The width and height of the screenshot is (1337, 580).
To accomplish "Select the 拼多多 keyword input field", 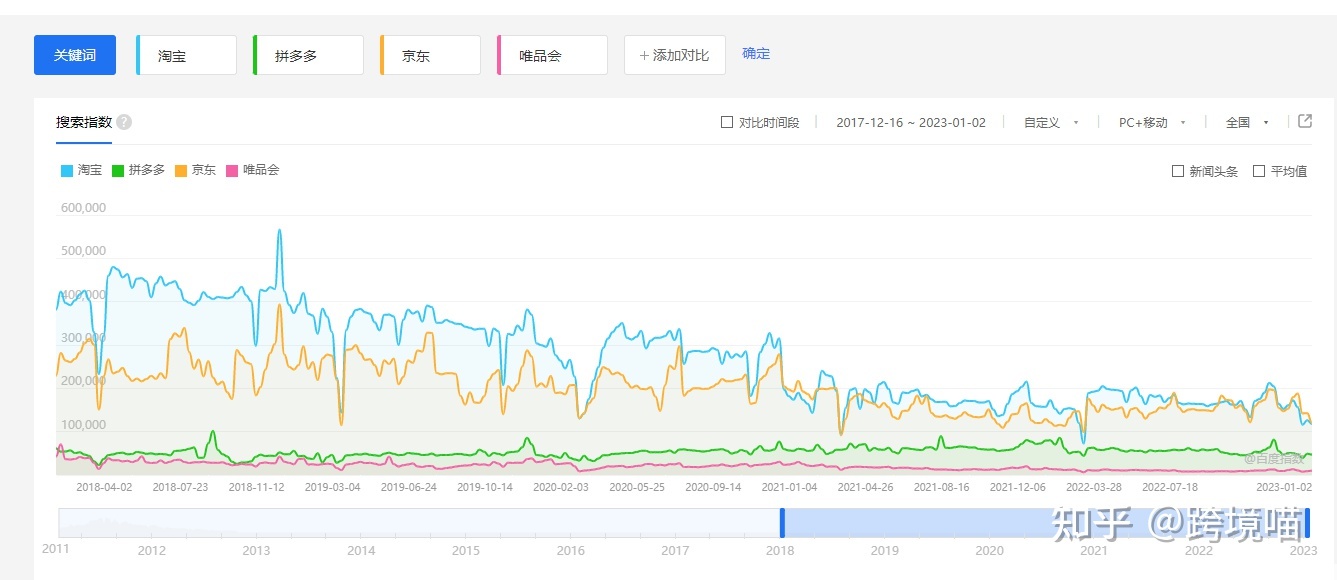I will click(309, 55).
